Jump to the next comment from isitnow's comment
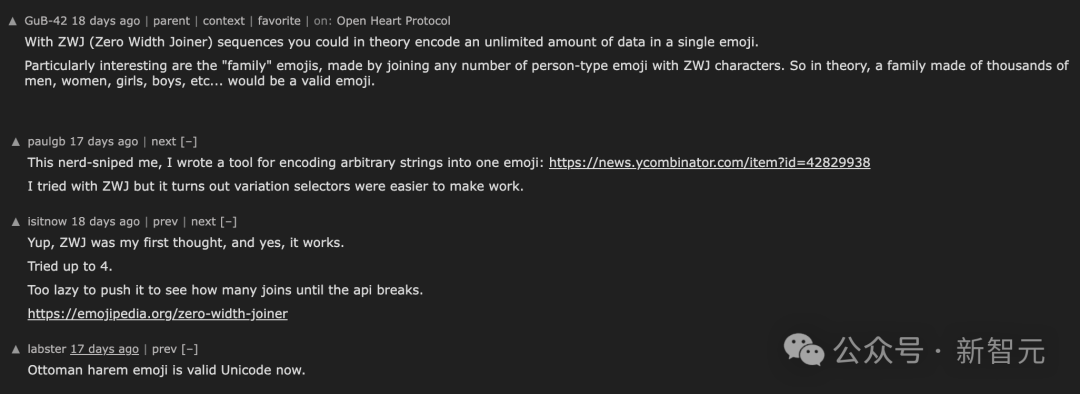This screenshot has width=1080, height=394. 203,222
